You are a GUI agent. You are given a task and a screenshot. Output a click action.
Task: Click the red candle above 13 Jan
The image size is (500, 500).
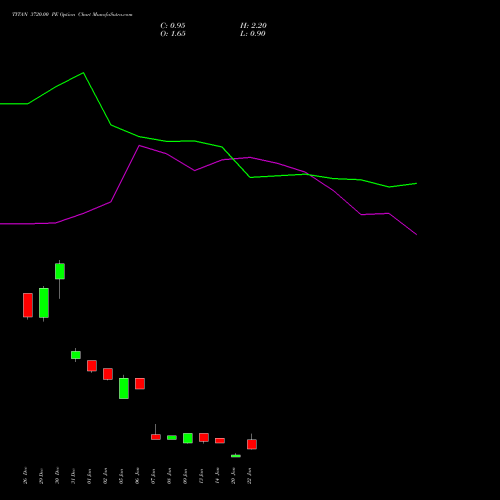[x=204, y=438]
